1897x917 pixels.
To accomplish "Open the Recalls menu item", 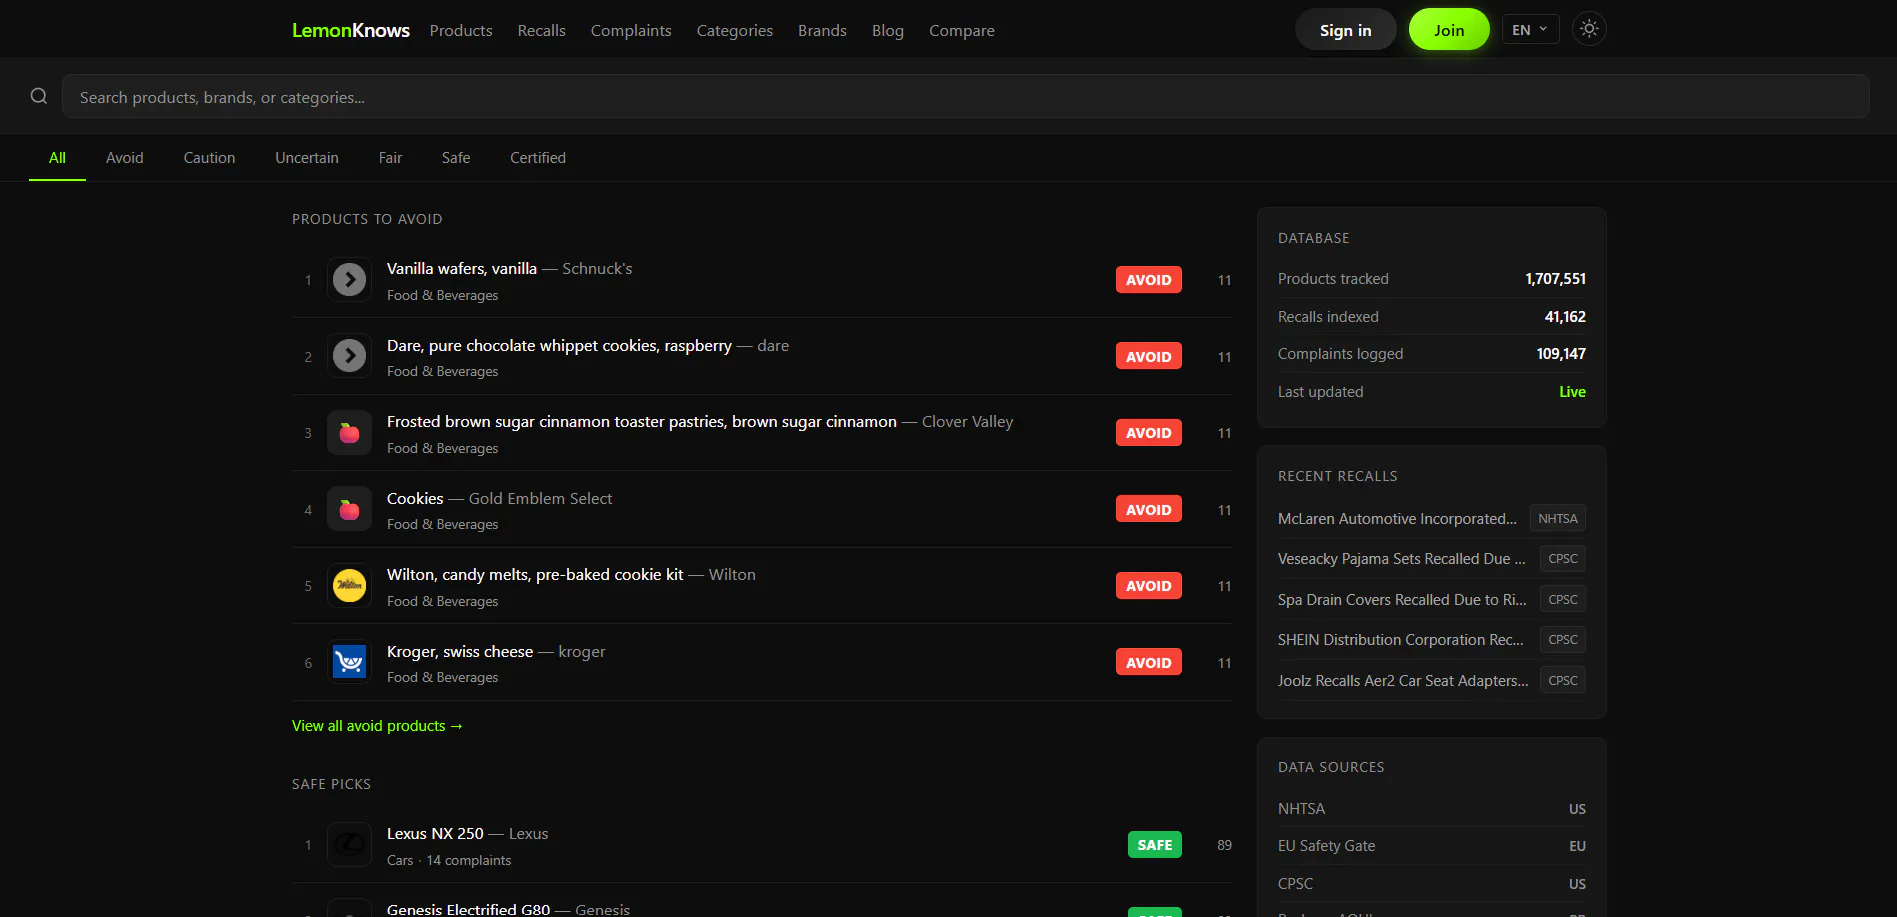I will click(x=542, y=31).
